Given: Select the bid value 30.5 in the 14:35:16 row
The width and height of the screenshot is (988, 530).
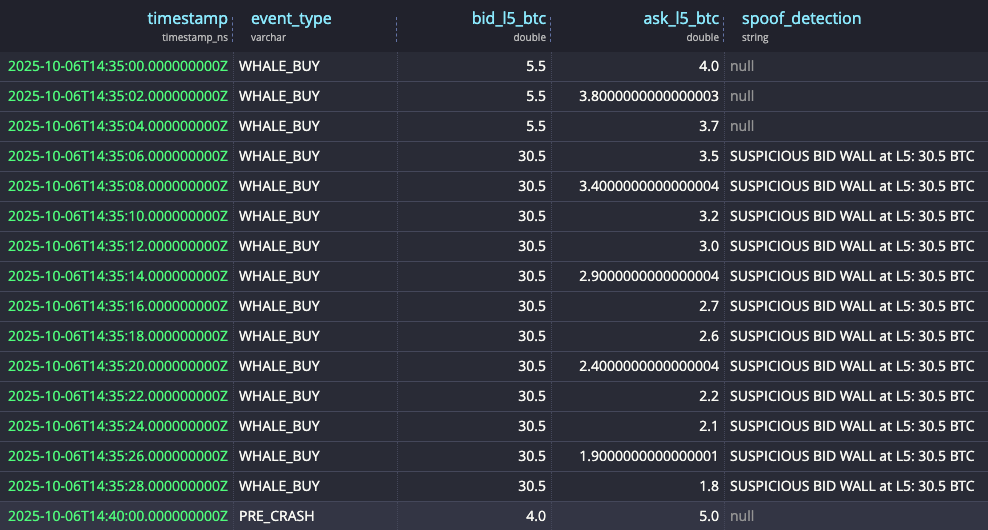Looking at the screenshot, I should click(x=530, y=306).
